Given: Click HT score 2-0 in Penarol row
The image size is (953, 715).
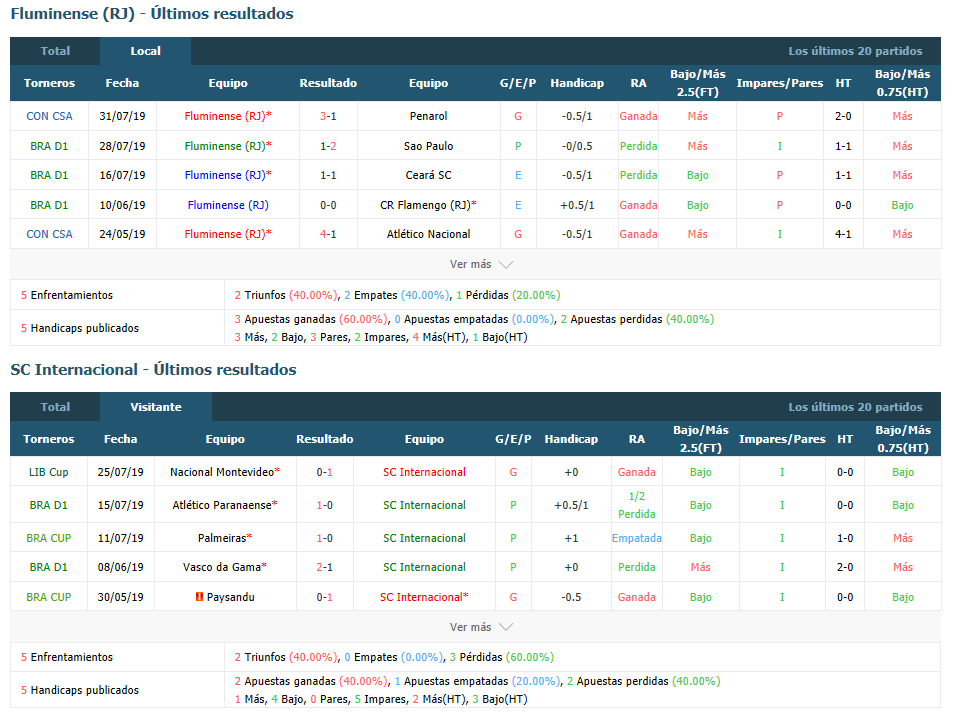Looking at the screenshot, I should pos(843,116).
